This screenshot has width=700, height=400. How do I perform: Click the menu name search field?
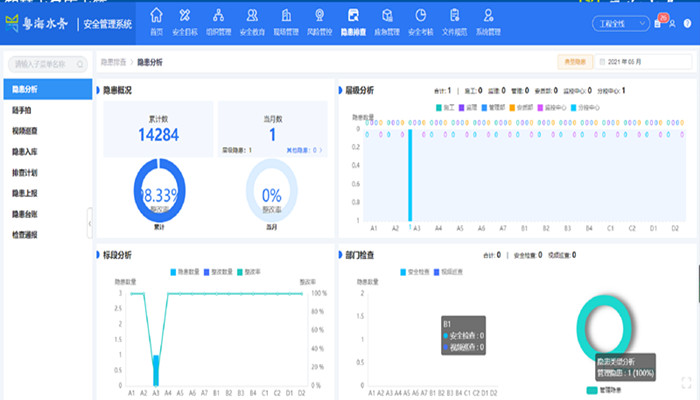pos(45,64)
